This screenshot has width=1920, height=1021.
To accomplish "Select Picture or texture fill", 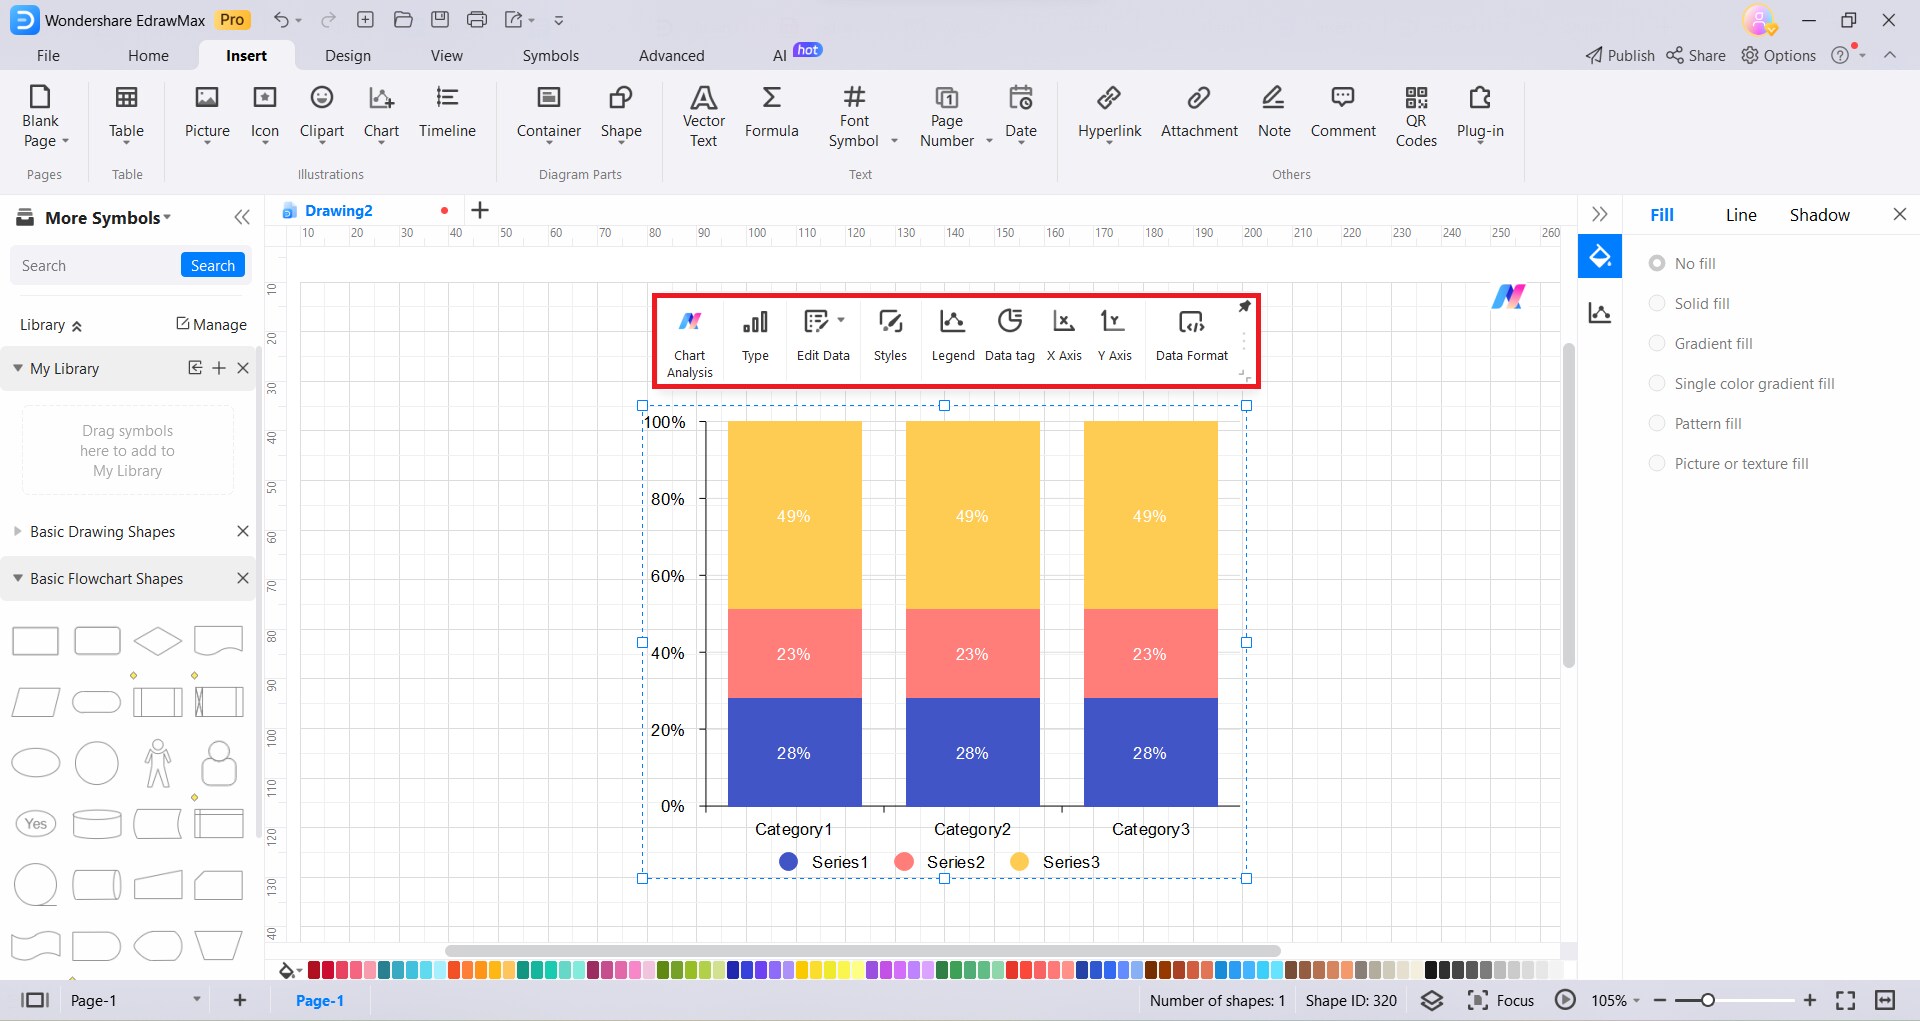I will 1729,464.
